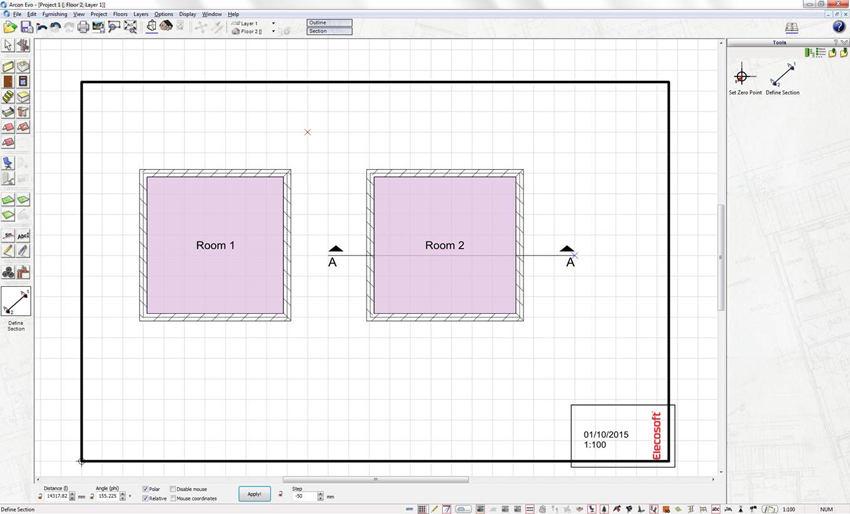Select the door tool

pyautogui.click(x=8, y=82)
